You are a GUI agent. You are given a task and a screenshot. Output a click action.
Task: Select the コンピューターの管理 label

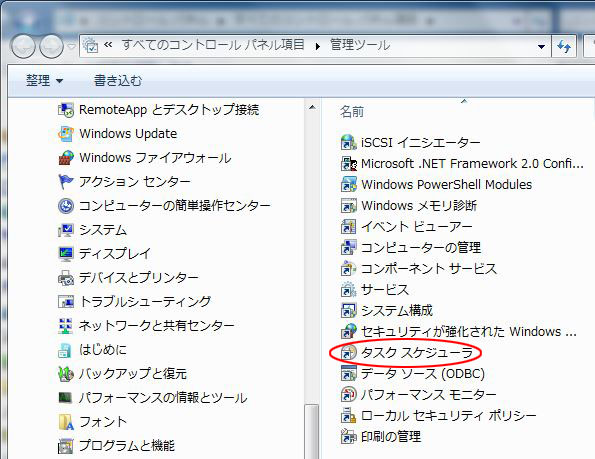pos(421,247)
